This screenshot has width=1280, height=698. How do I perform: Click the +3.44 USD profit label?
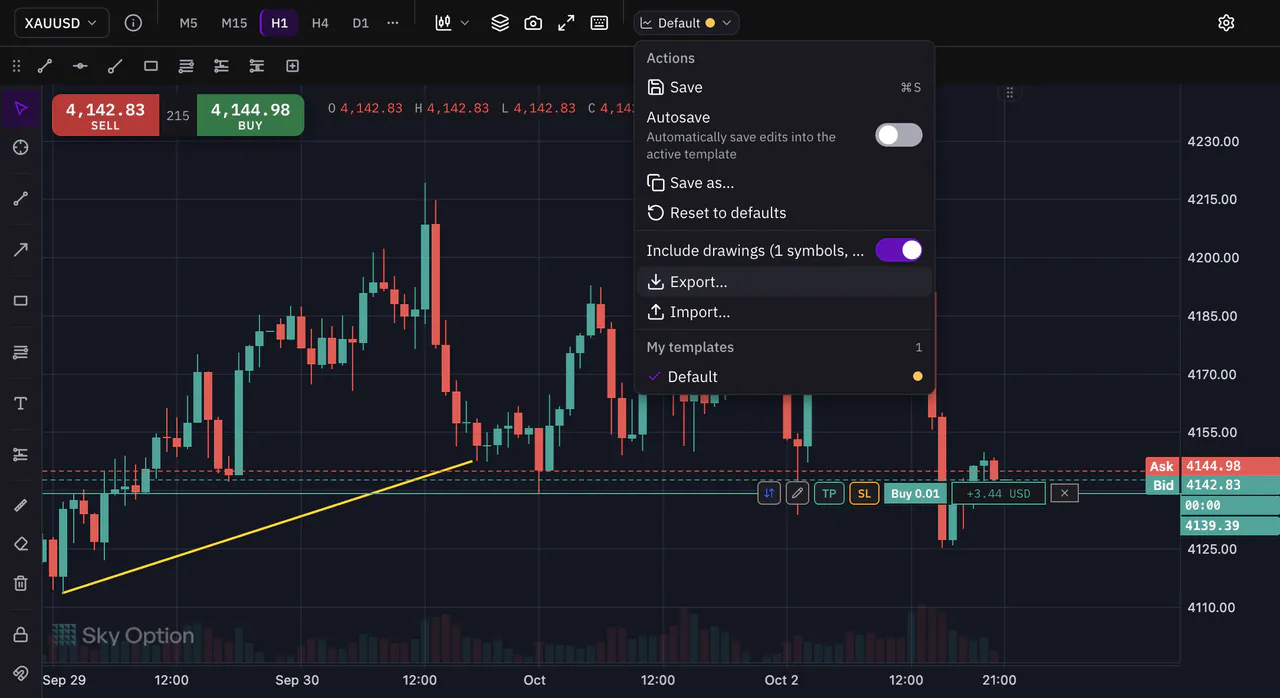(x=998, y=493)
